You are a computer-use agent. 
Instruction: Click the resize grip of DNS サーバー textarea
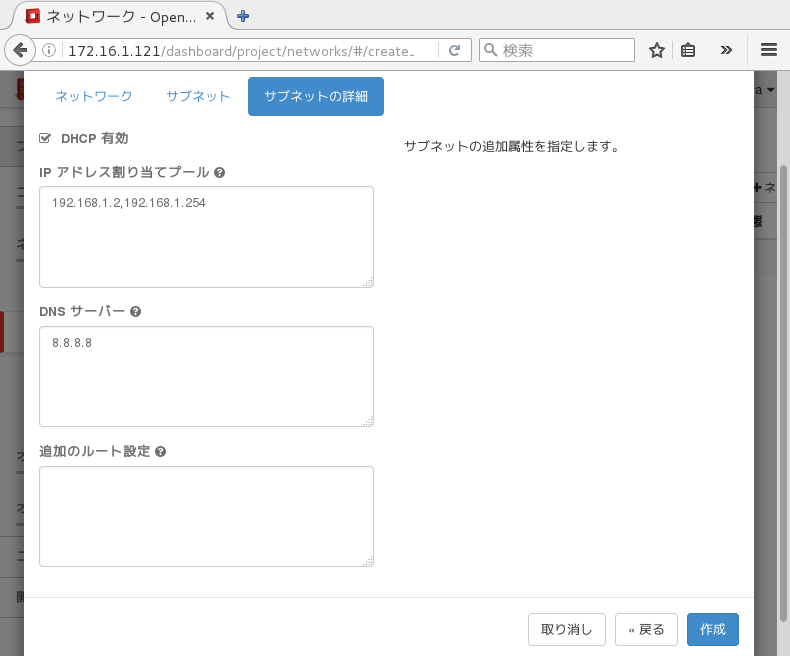tap(368, 422)
